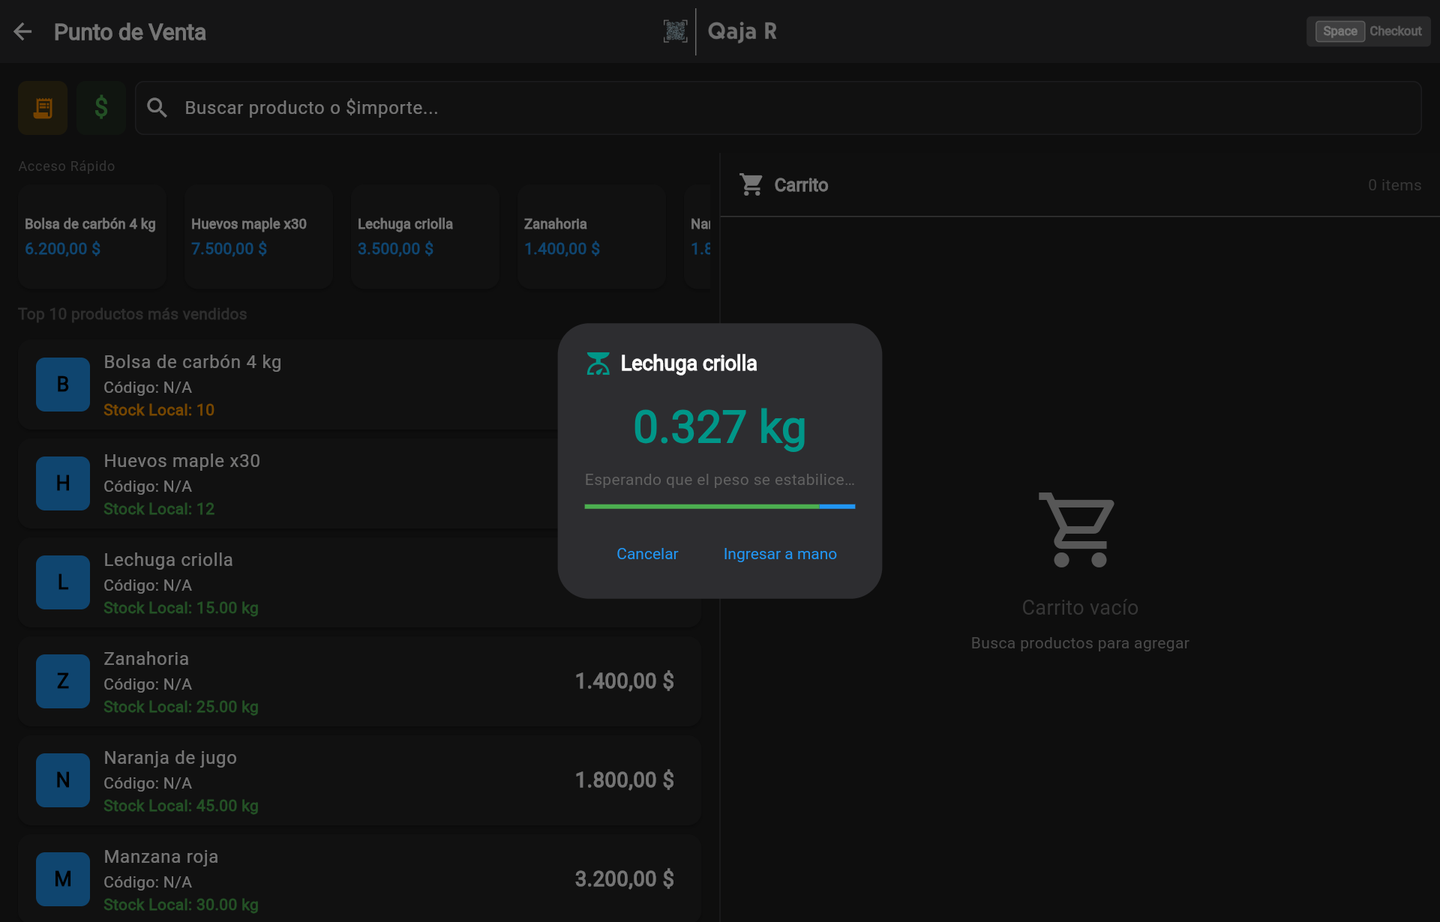The width and height of the screenshot is (1440, 922).
Task: Select the blue B avatar for Bolsa de carbón
Action: 63,384
